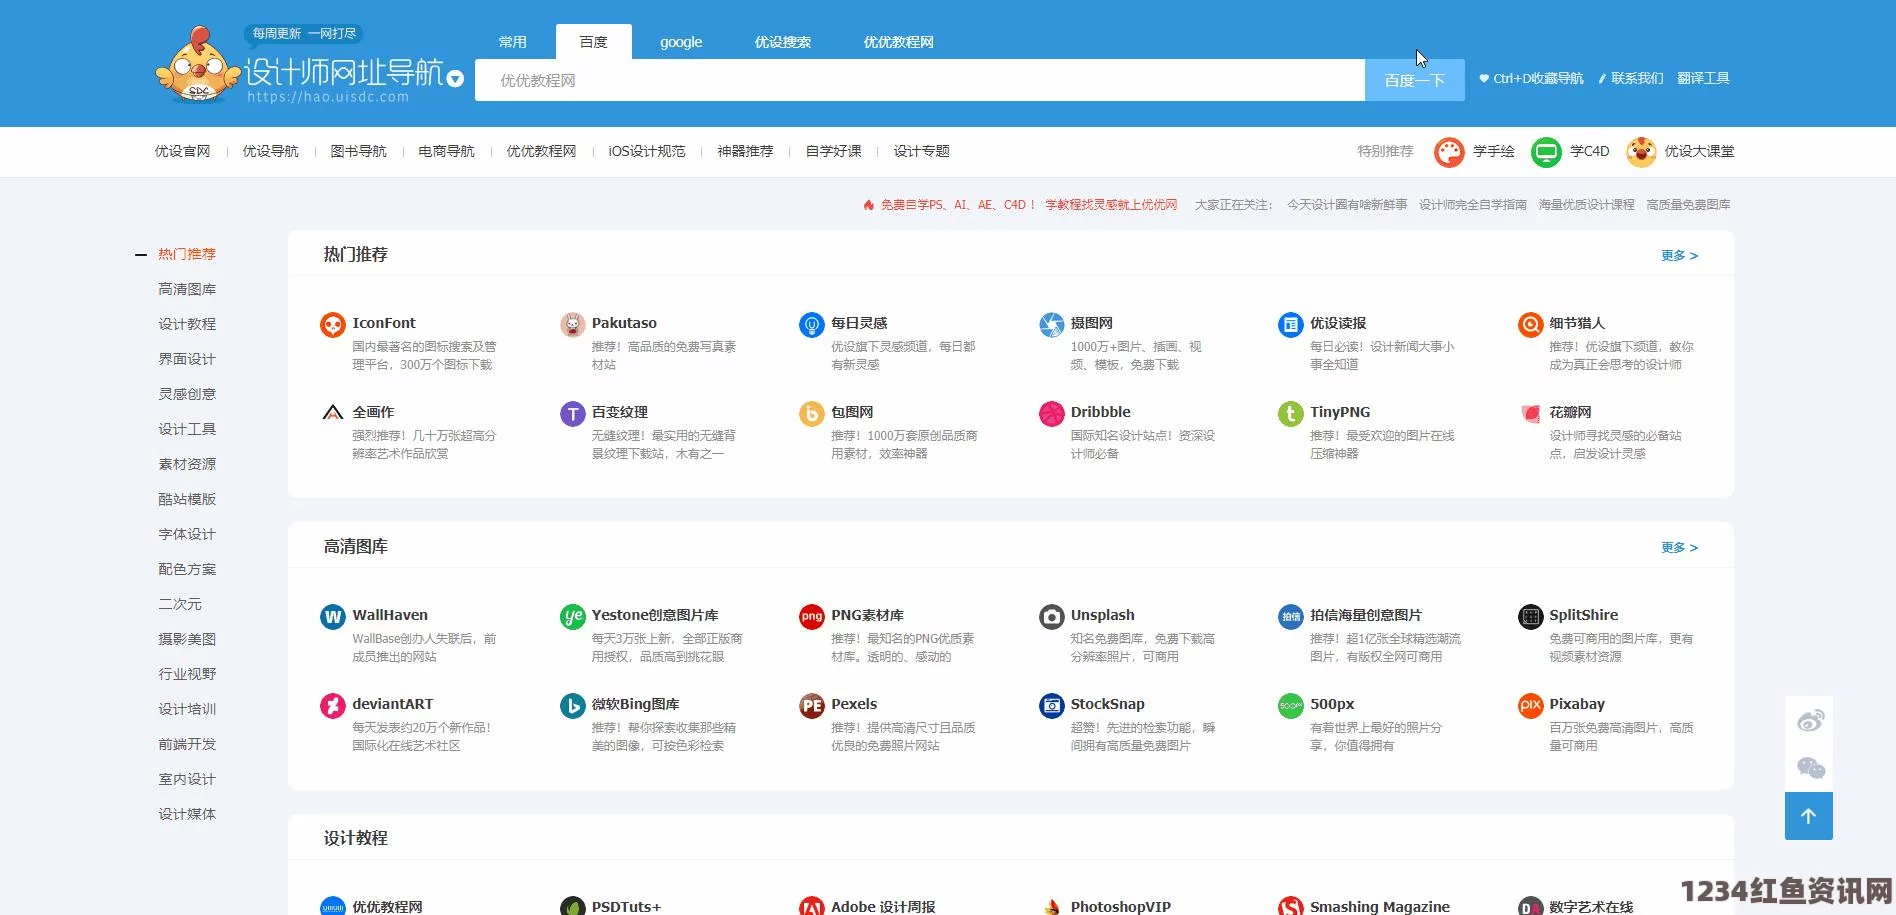The image size is (1896, 915).
Task: Open the 联系我们 link
Action: point(1630,78)
